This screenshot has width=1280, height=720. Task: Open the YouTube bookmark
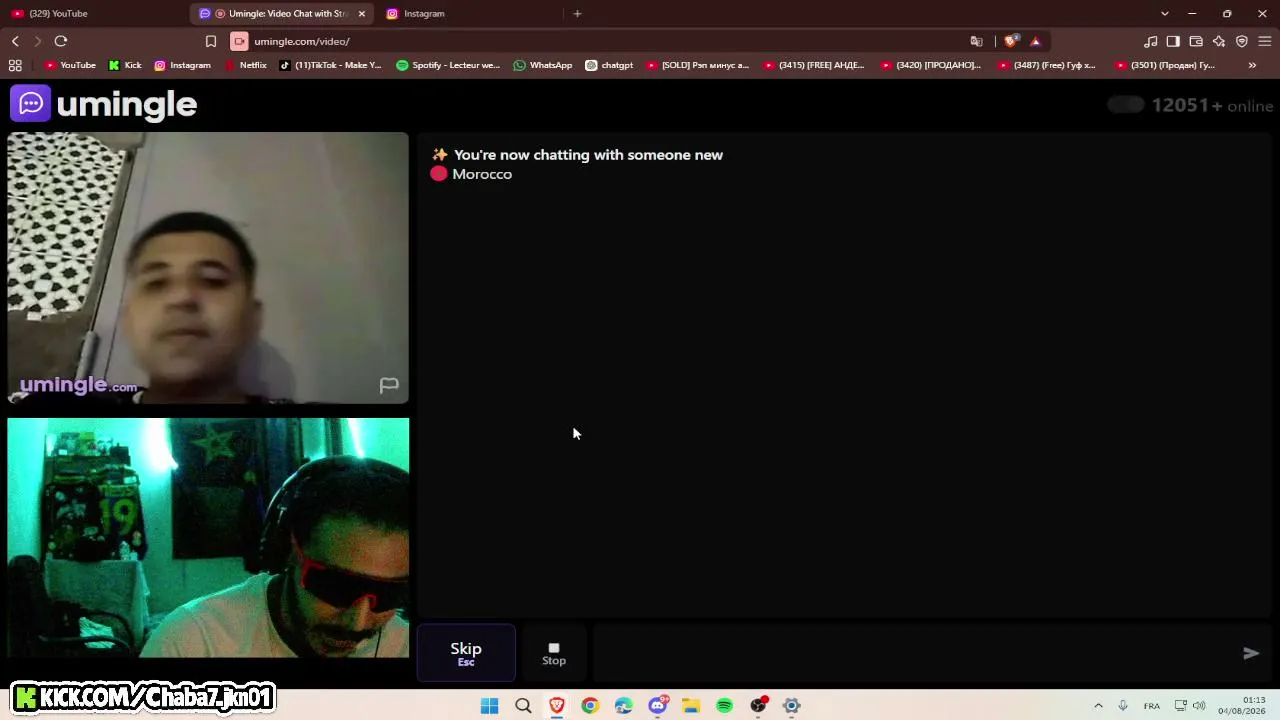point(70,65)
